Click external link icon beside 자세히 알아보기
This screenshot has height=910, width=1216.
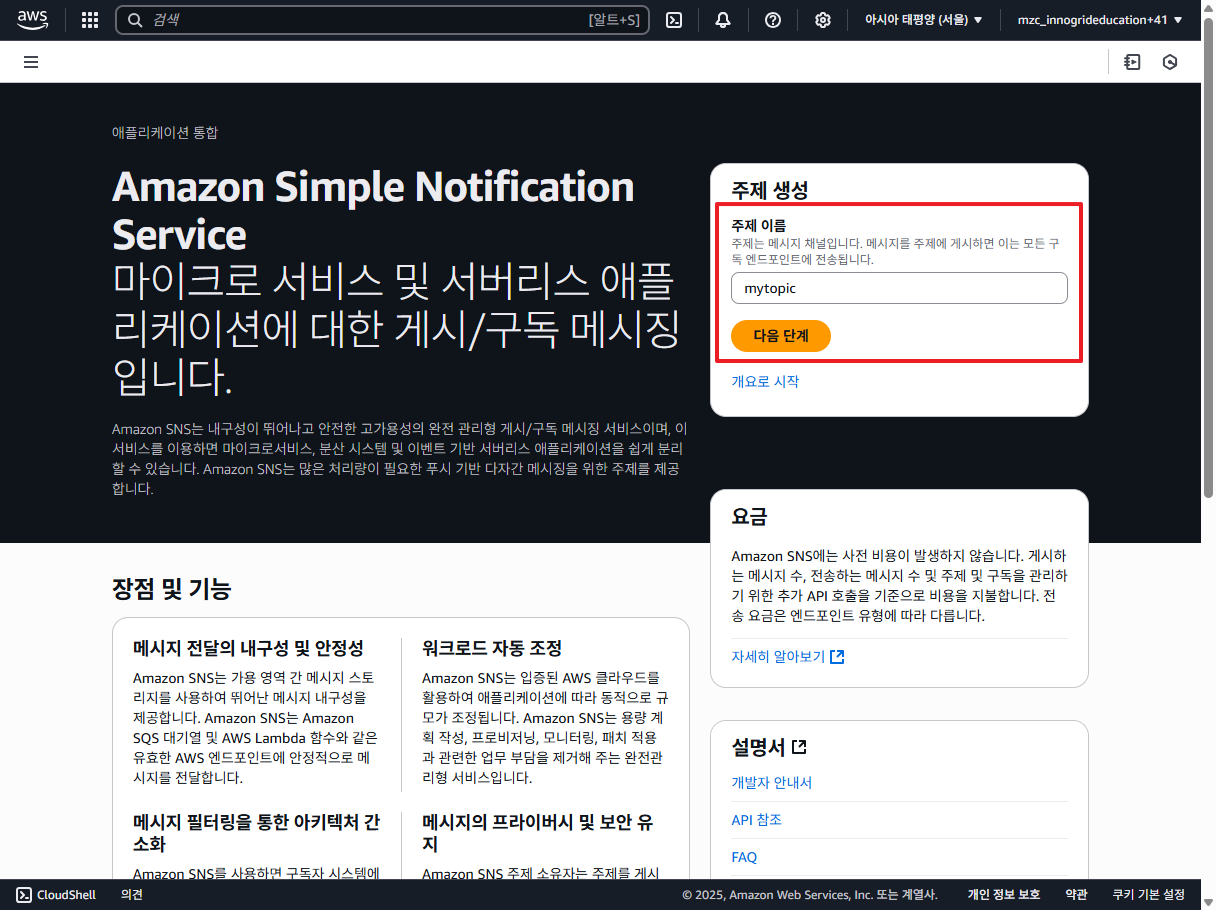[x=837, y=657]
